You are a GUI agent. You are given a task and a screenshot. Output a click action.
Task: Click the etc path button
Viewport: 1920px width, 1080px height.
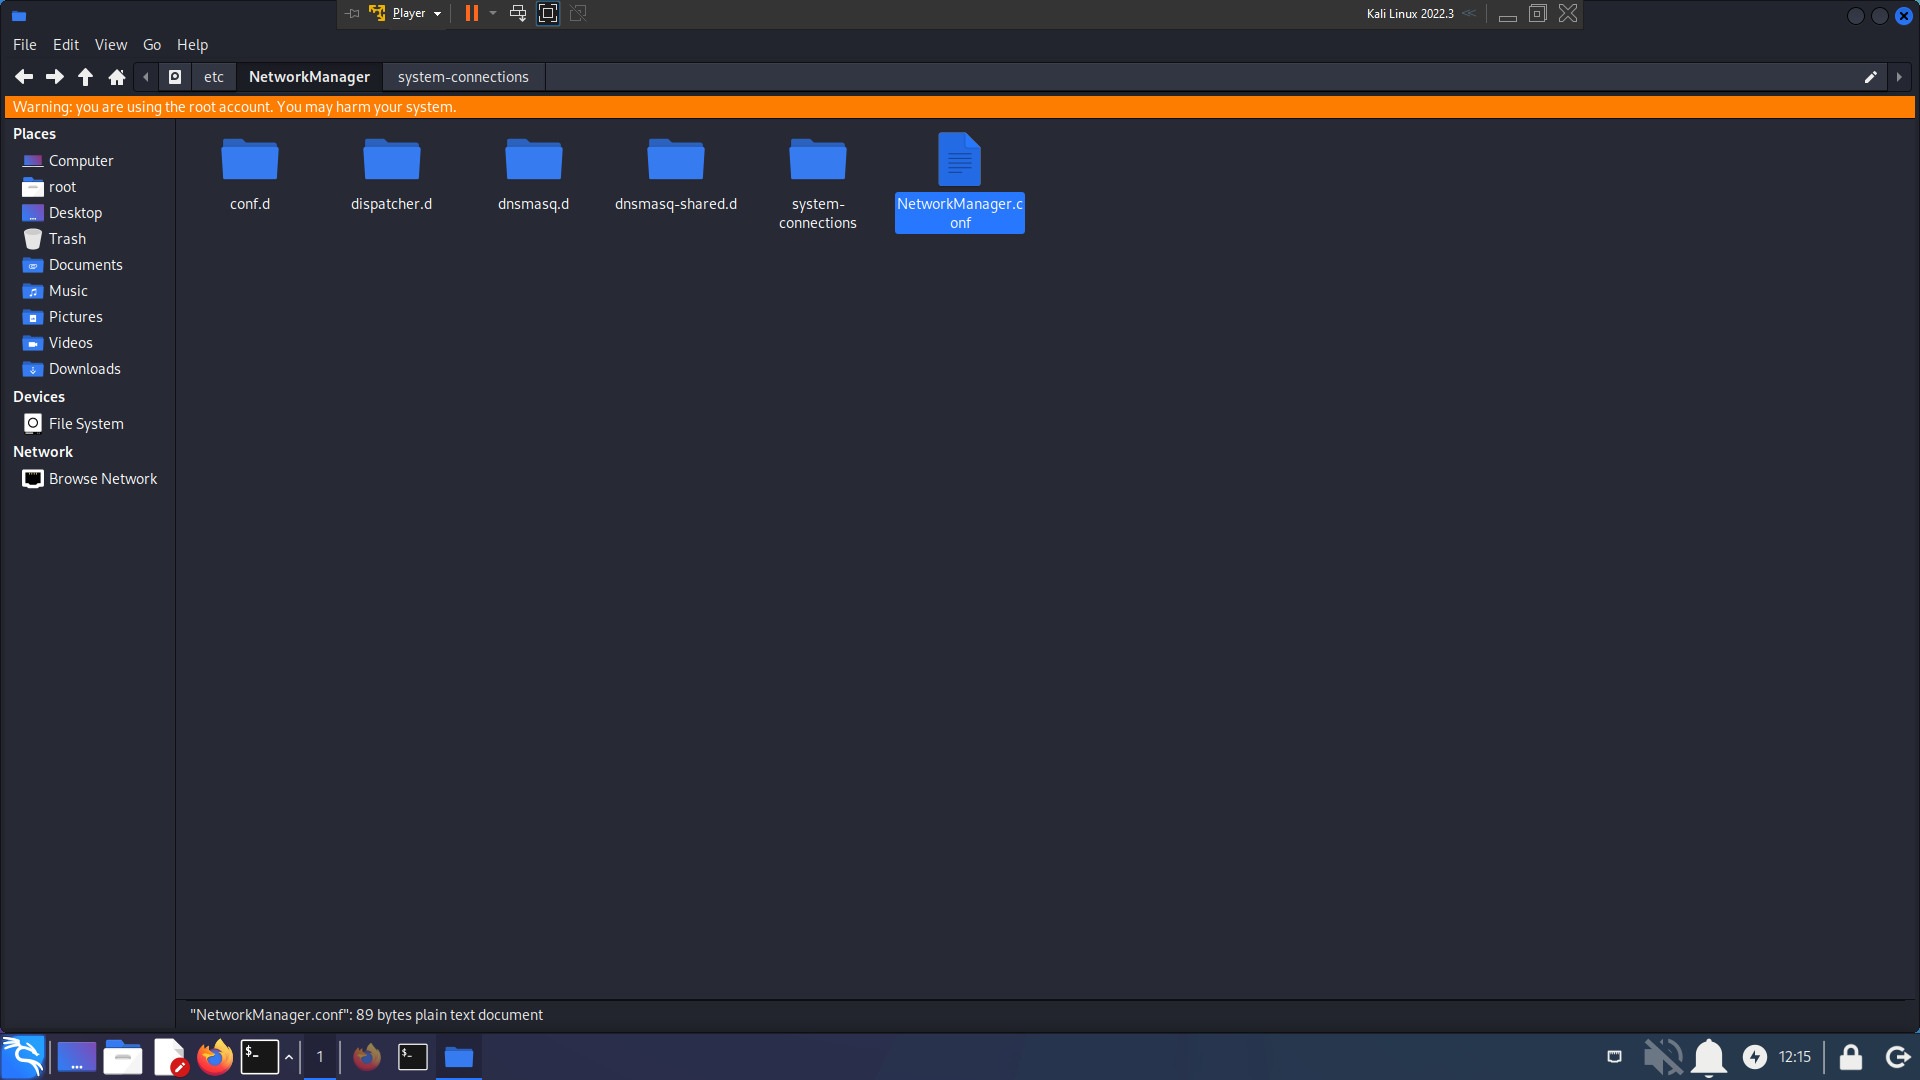[214, 77]
